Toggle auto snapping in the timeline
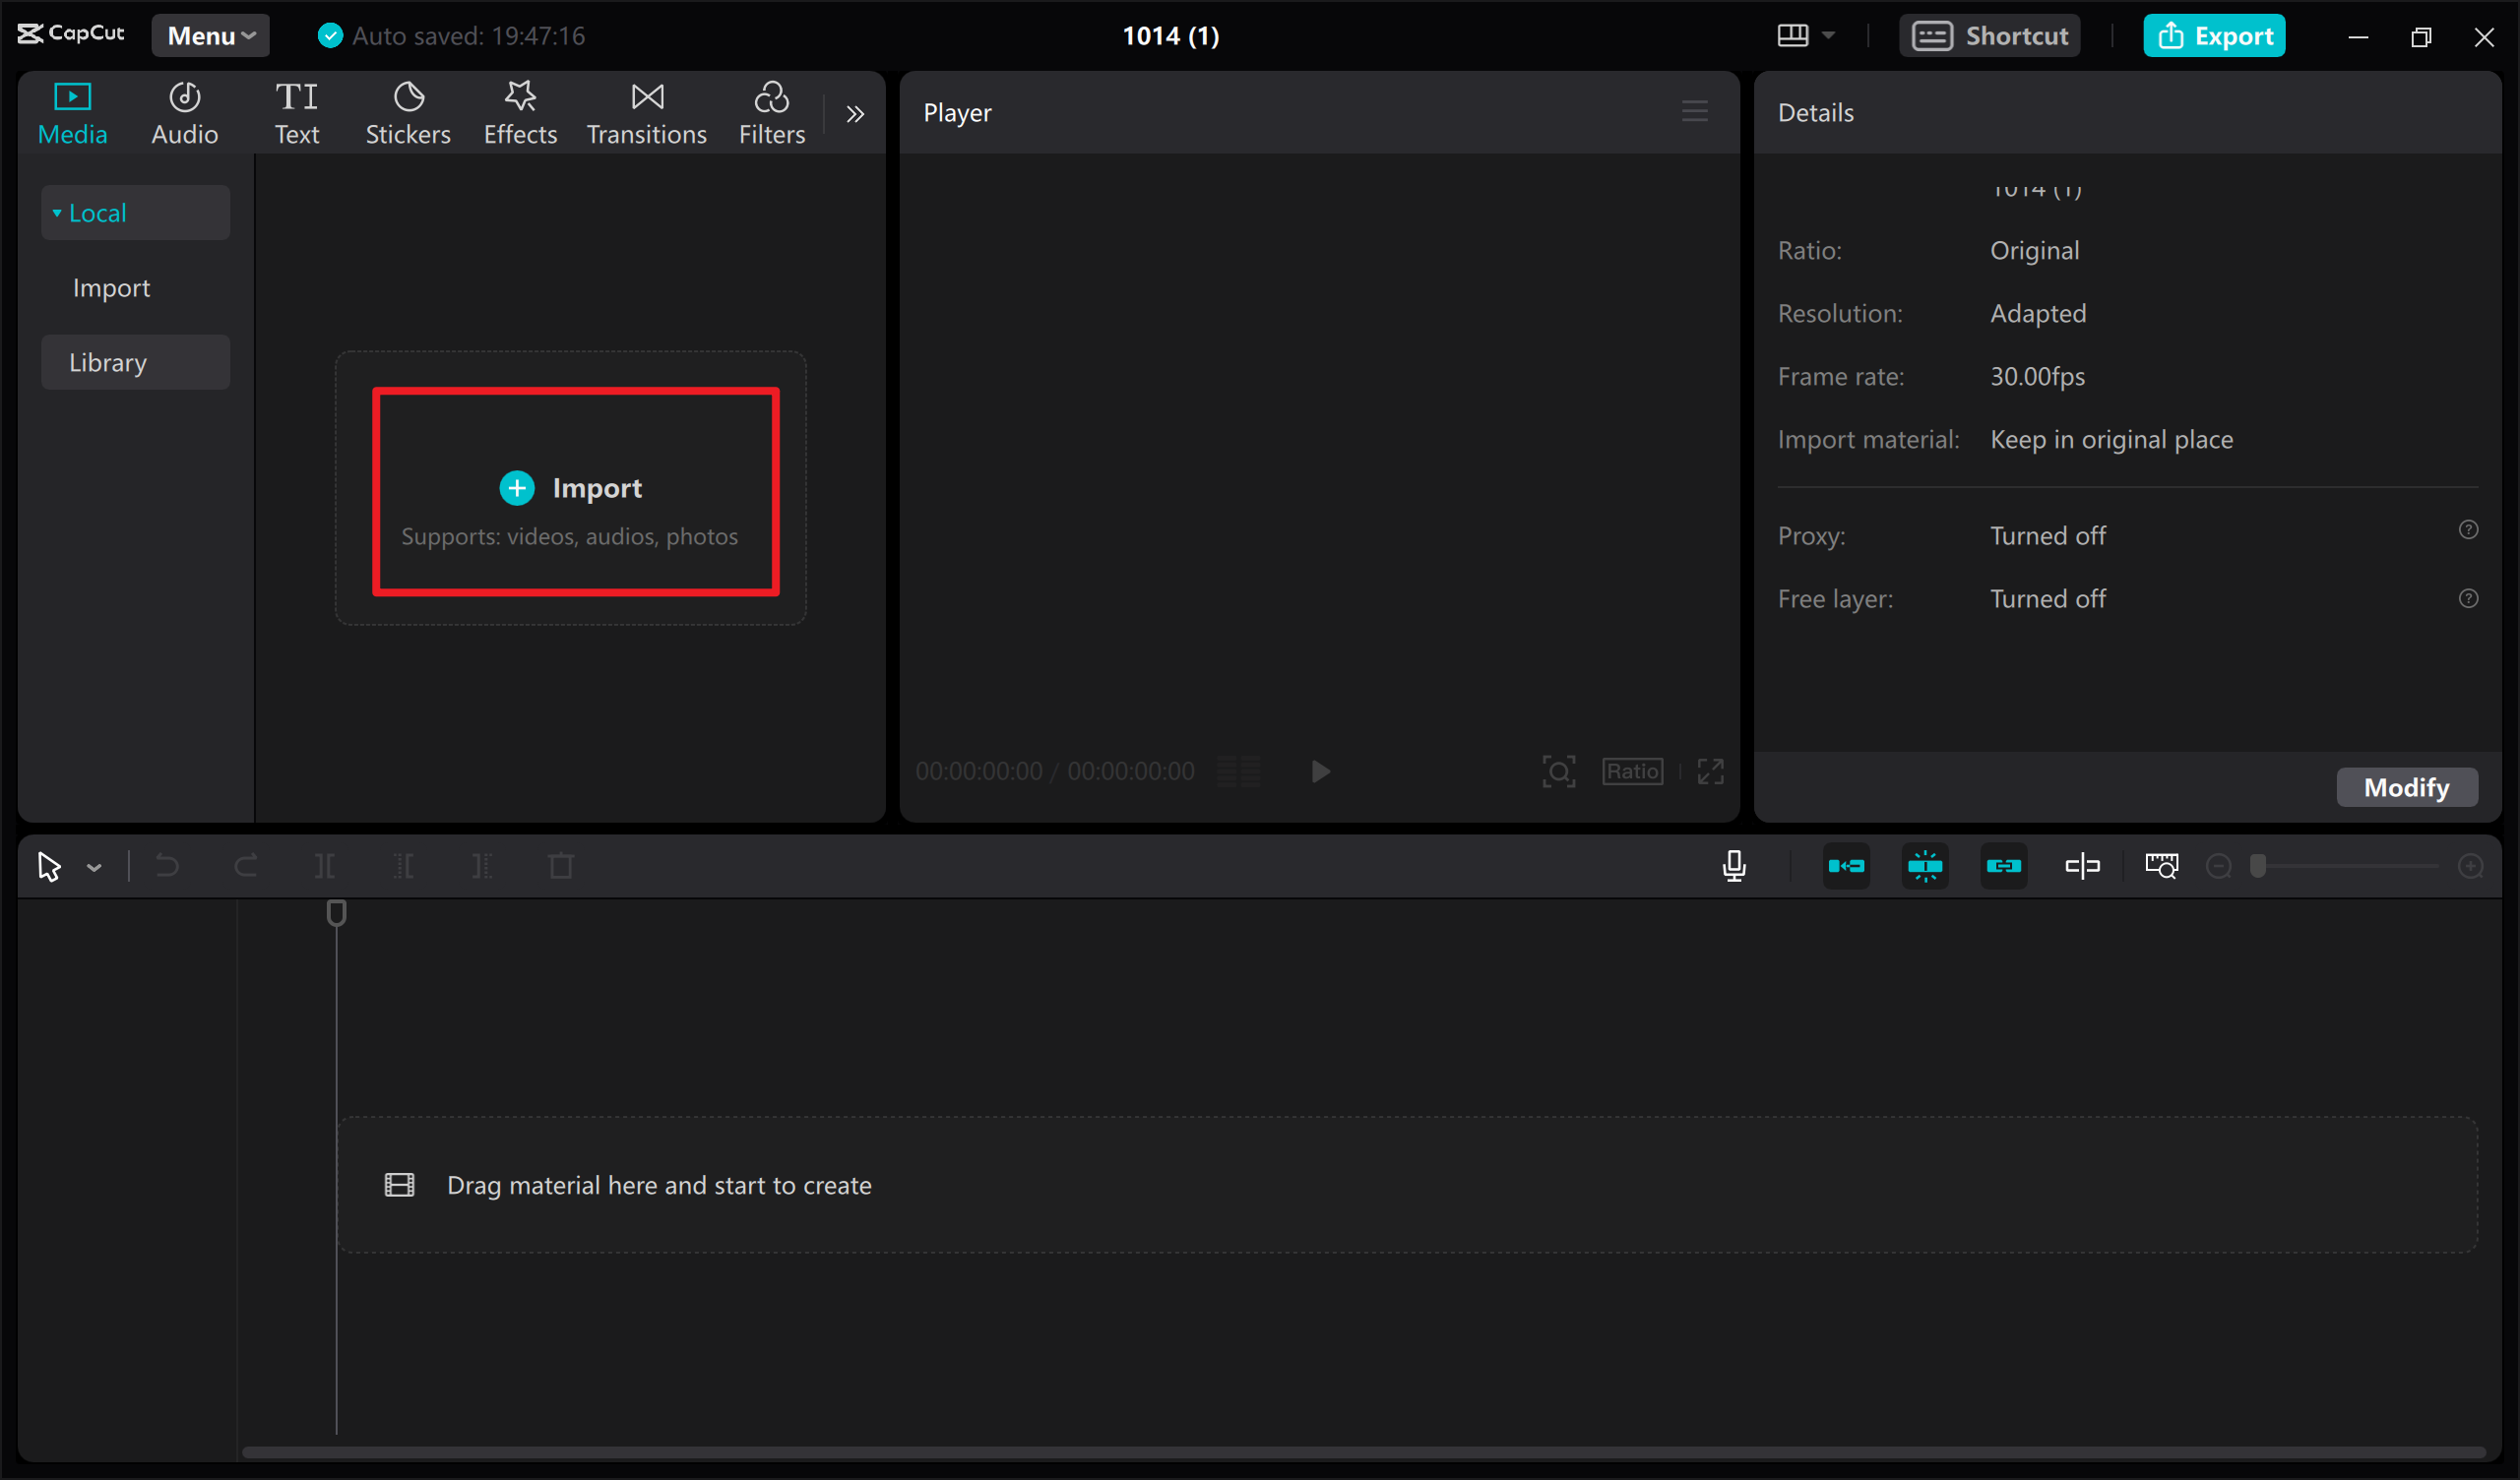 [x=1925, y=866]
